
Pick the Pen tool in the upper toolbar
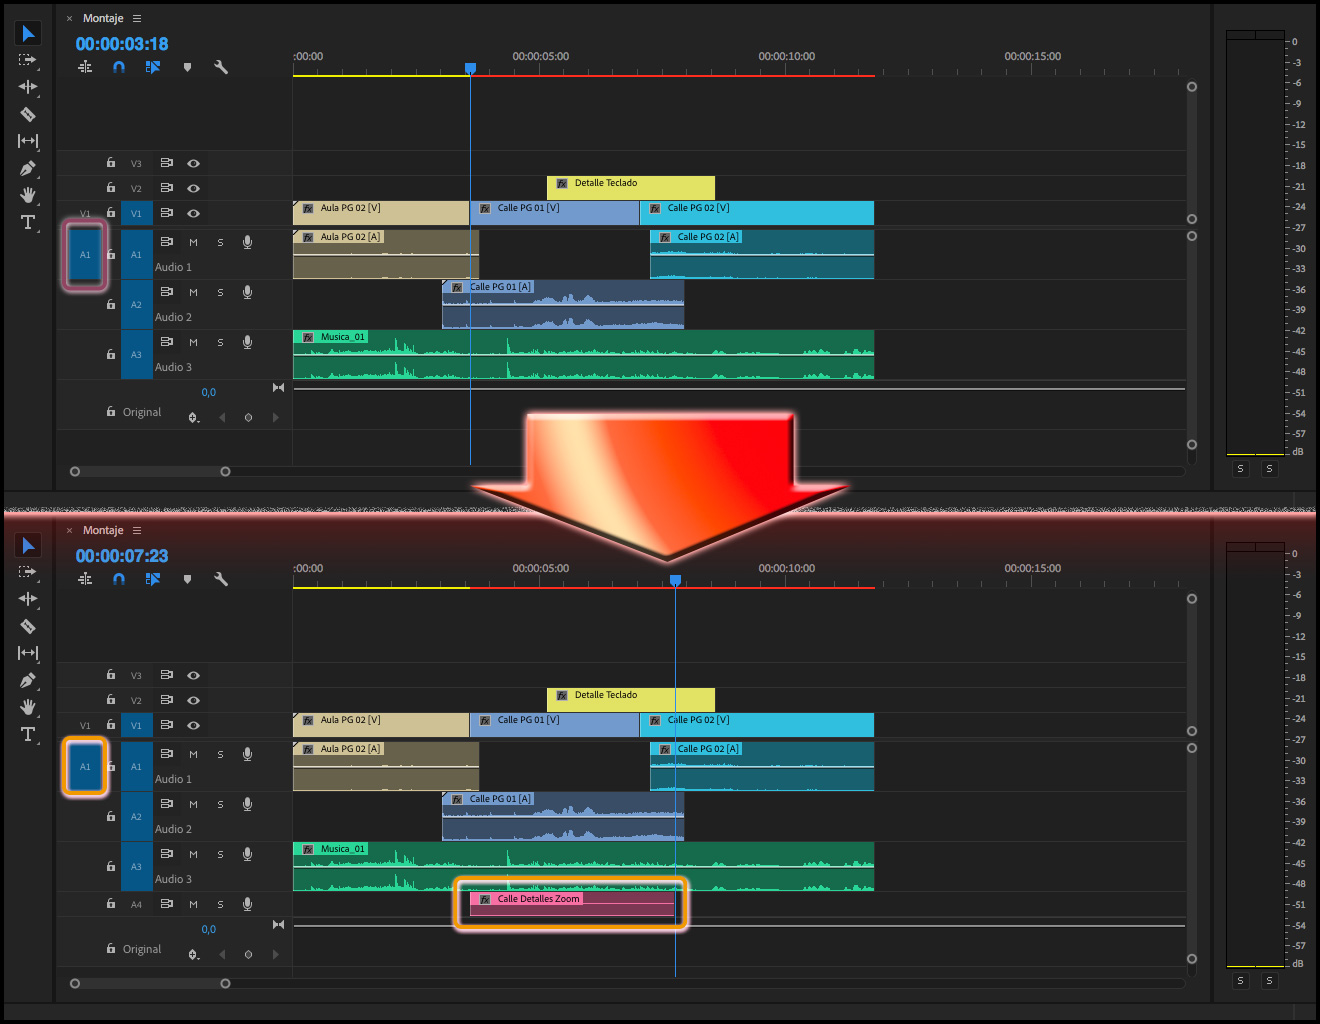pos(28,168)
